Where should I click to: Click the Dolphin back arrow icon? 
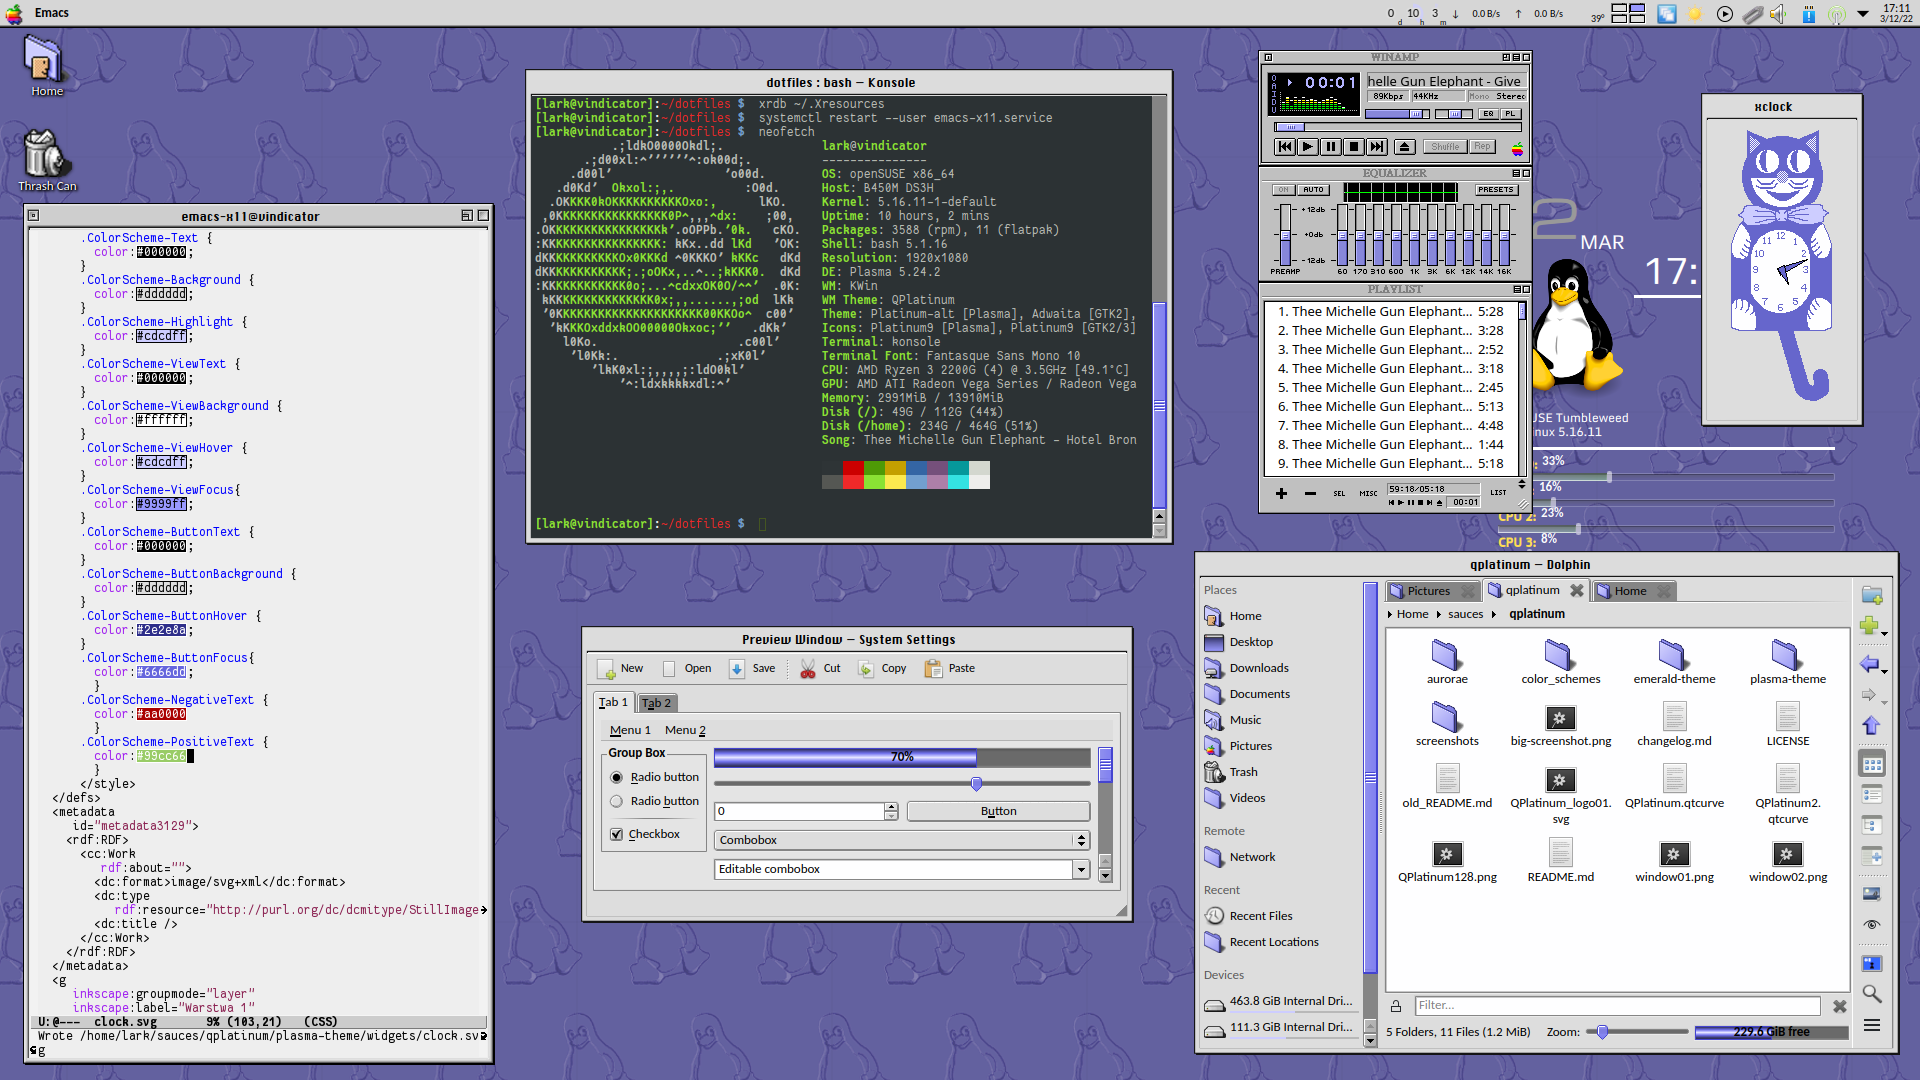(1869, 664)
